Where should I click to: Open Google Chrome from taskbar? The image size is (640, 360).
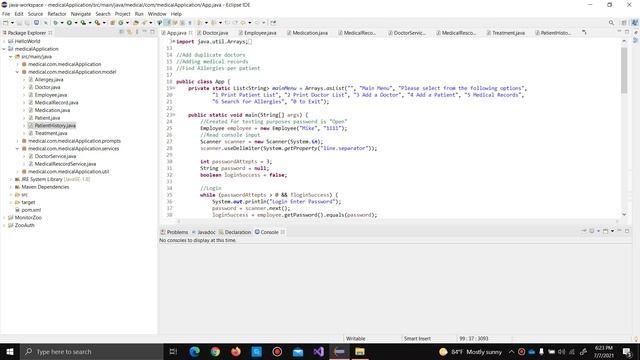tap(215, 351)
